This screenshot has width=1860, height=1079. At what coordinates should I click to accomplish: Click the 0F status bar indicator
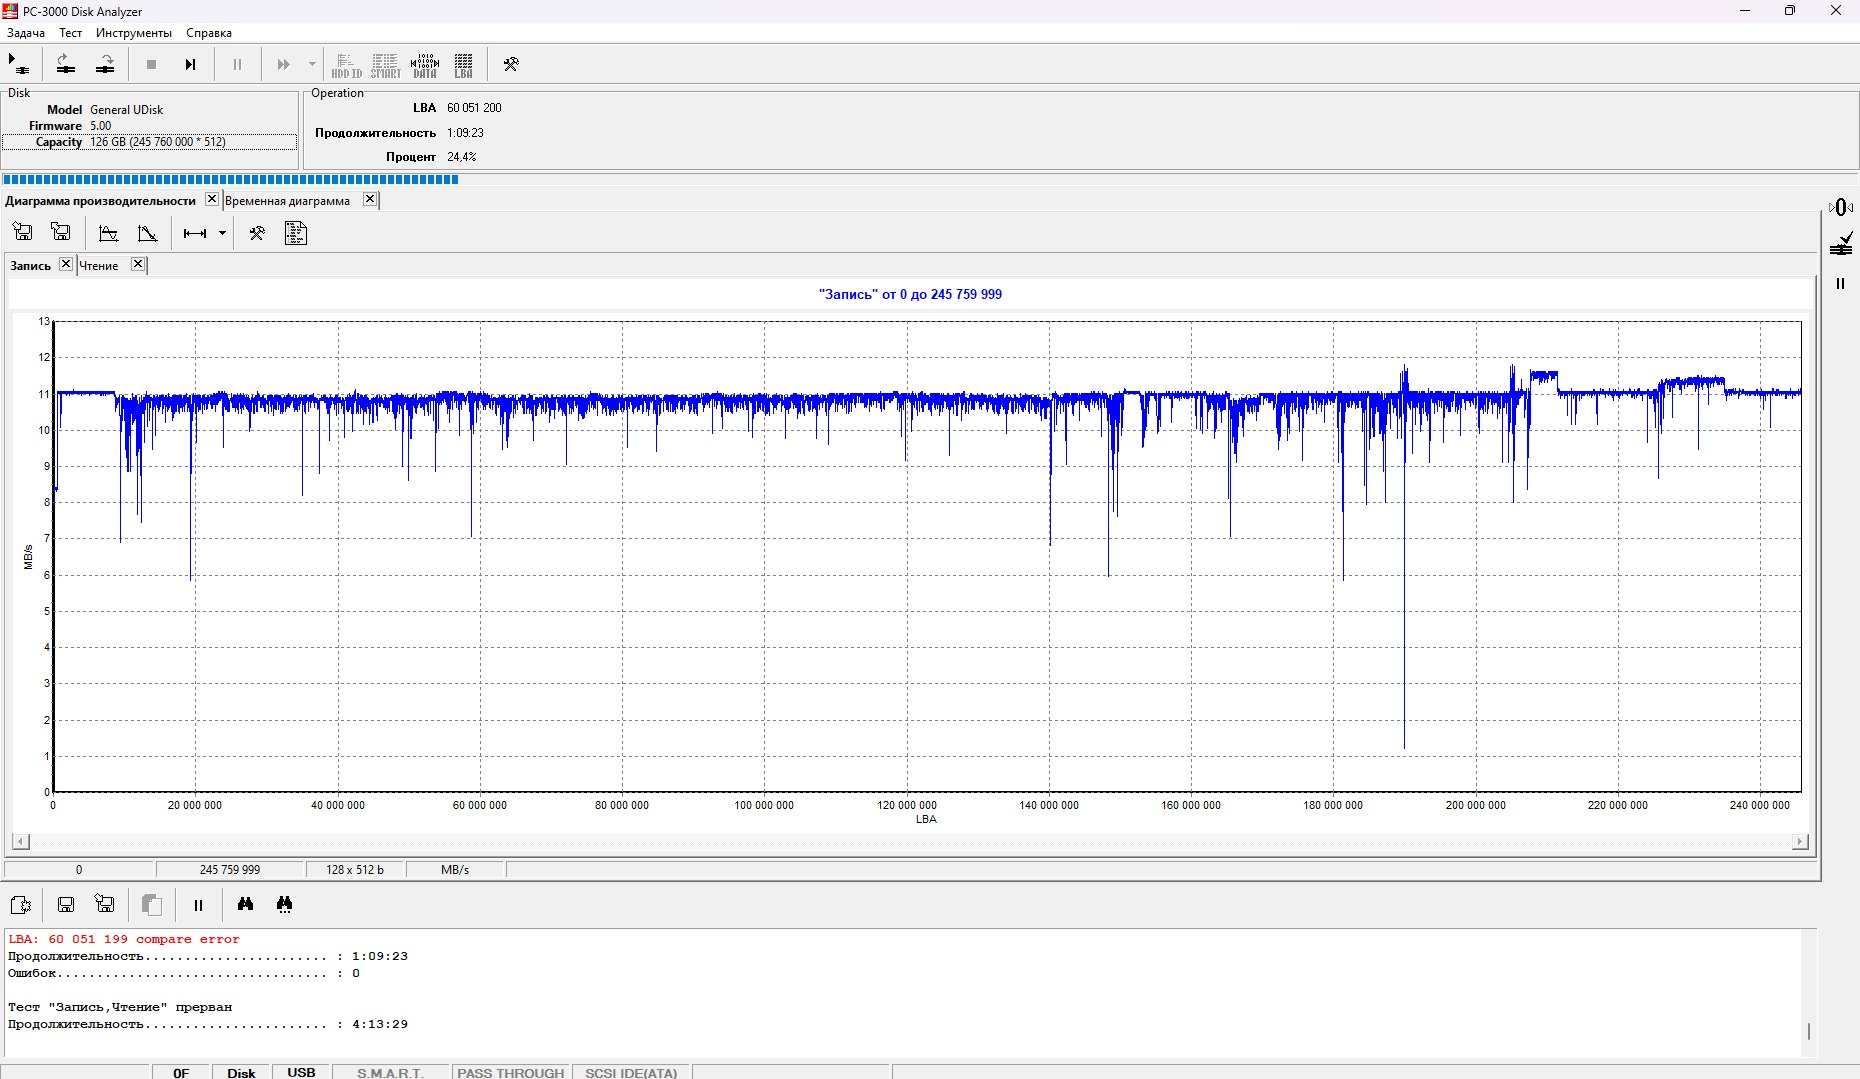tap(181, 1073)
